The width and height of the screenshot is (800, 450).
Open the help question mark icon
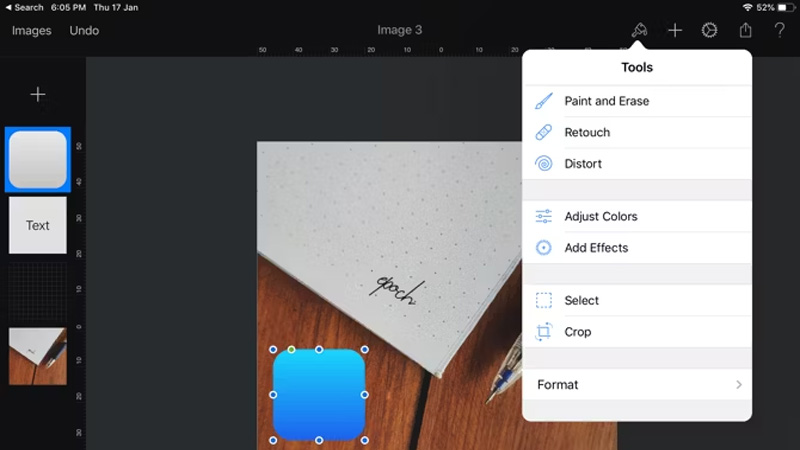pos(779,30)
